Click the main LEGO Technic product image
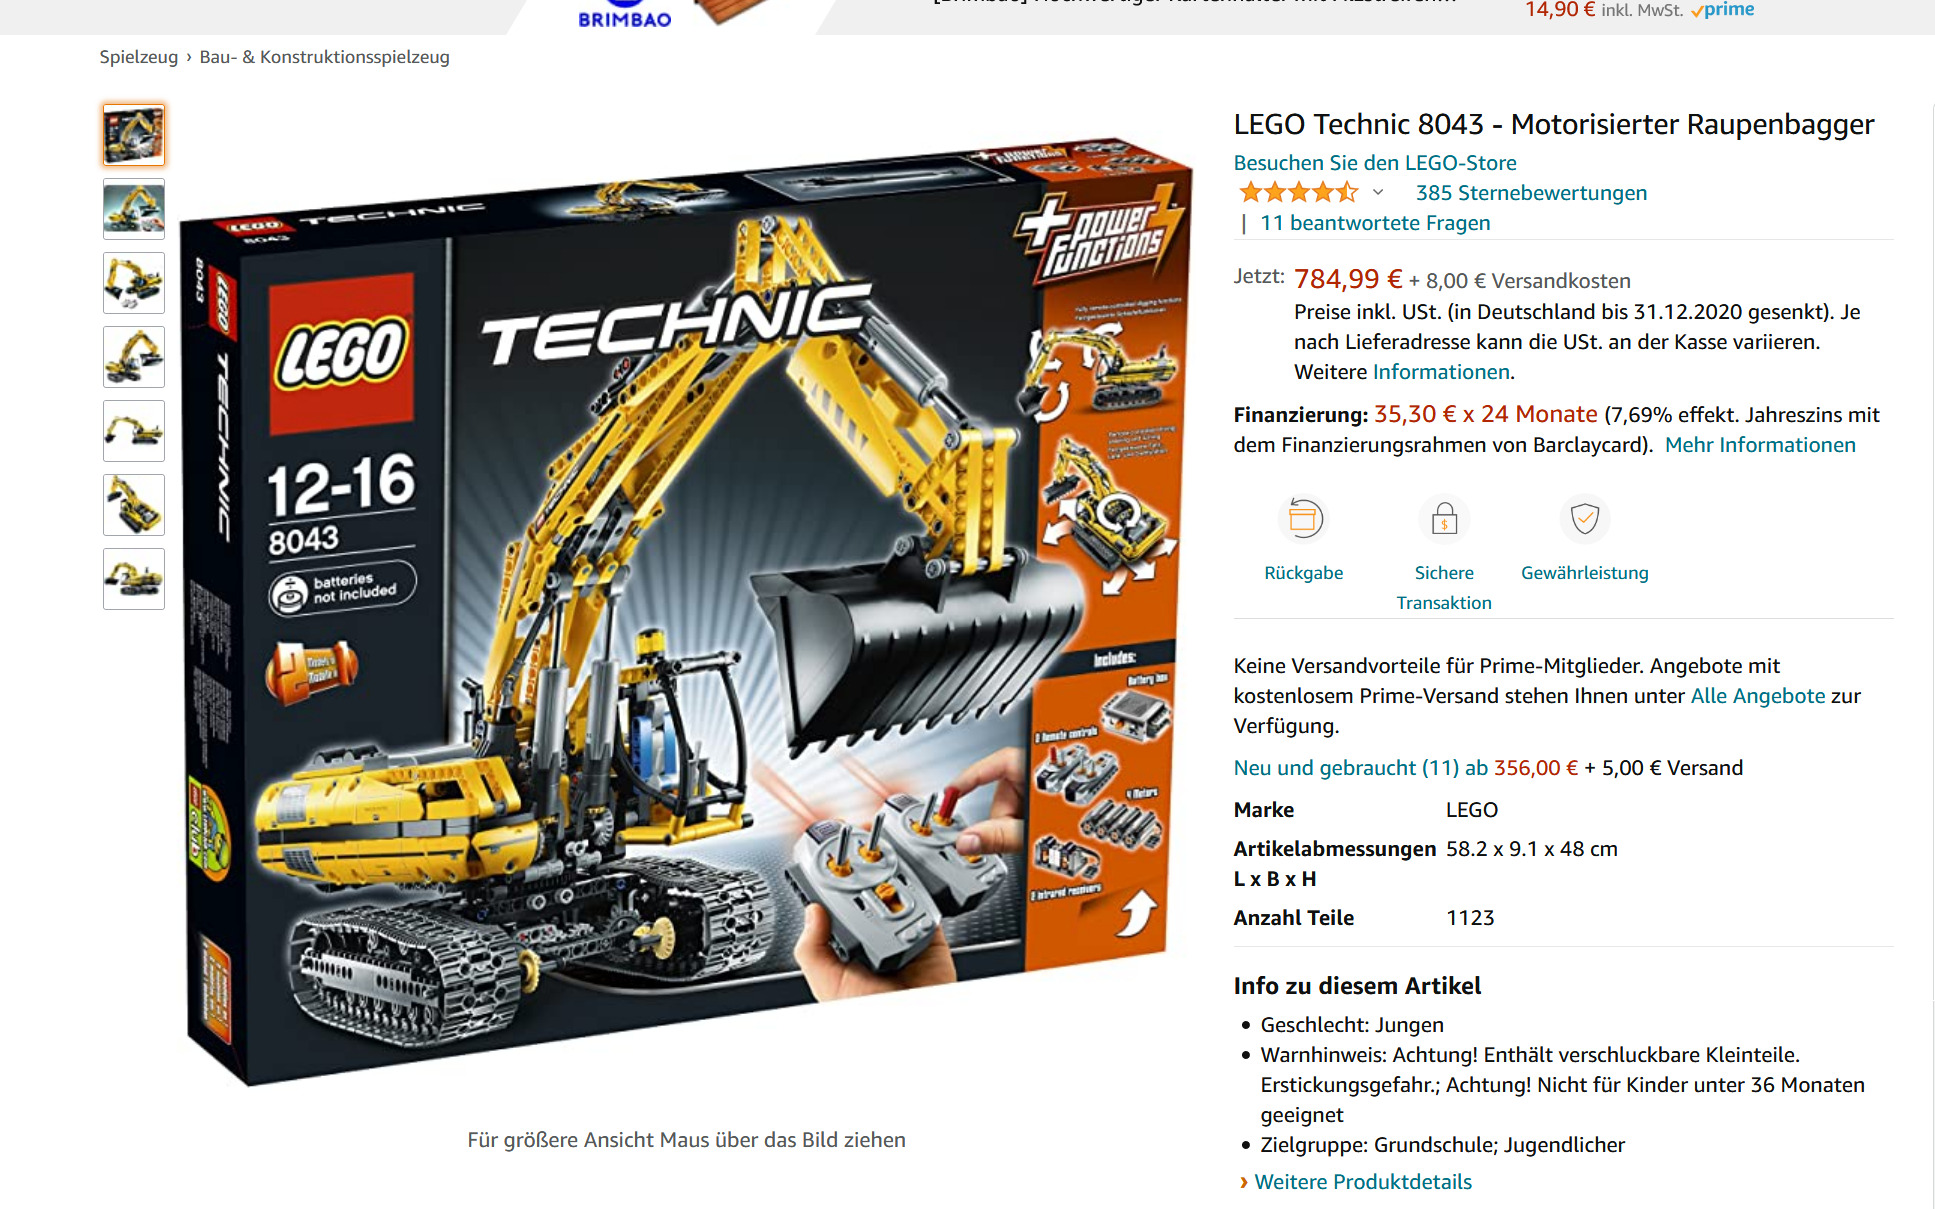This screenshot has height=1209, width=1935. pyautogui.click(x=687, y=610)
